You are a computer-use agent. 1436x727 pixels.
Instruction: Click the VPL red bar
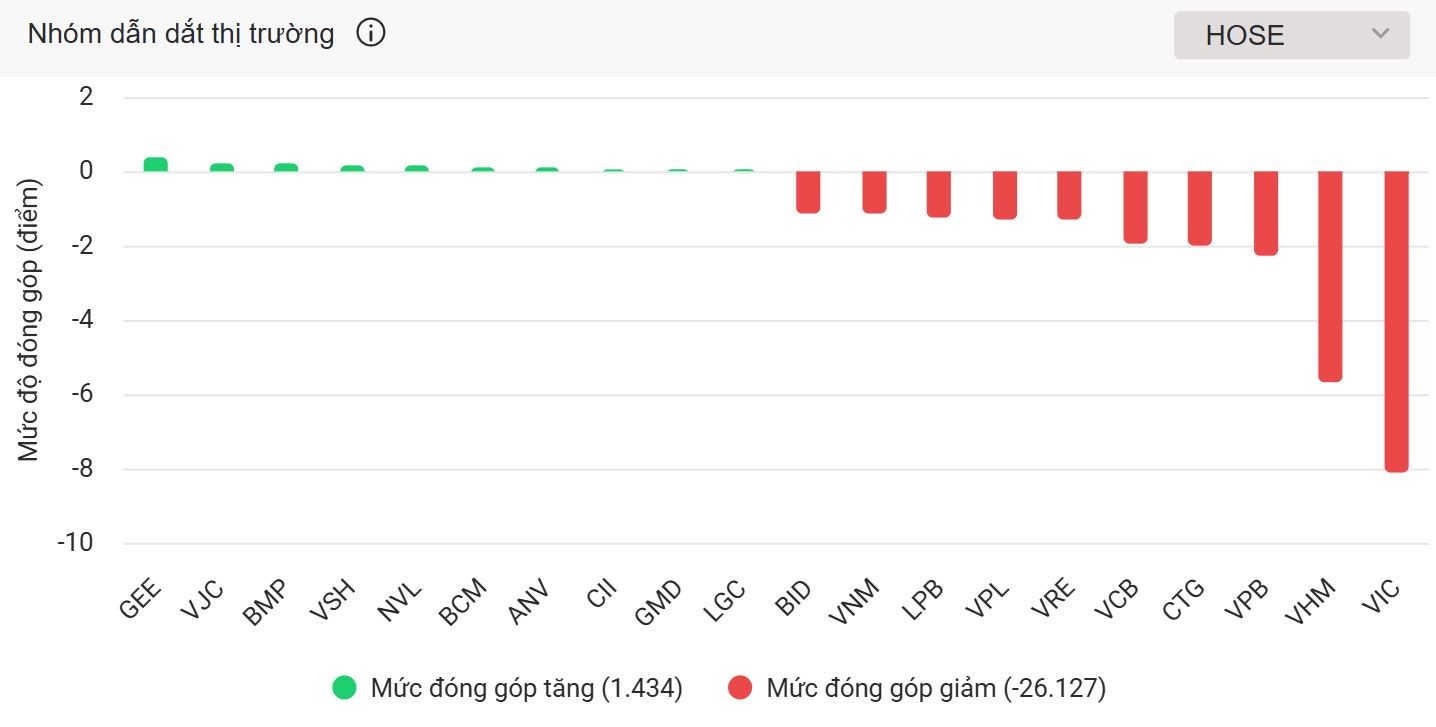click(x=1004, y=195)
